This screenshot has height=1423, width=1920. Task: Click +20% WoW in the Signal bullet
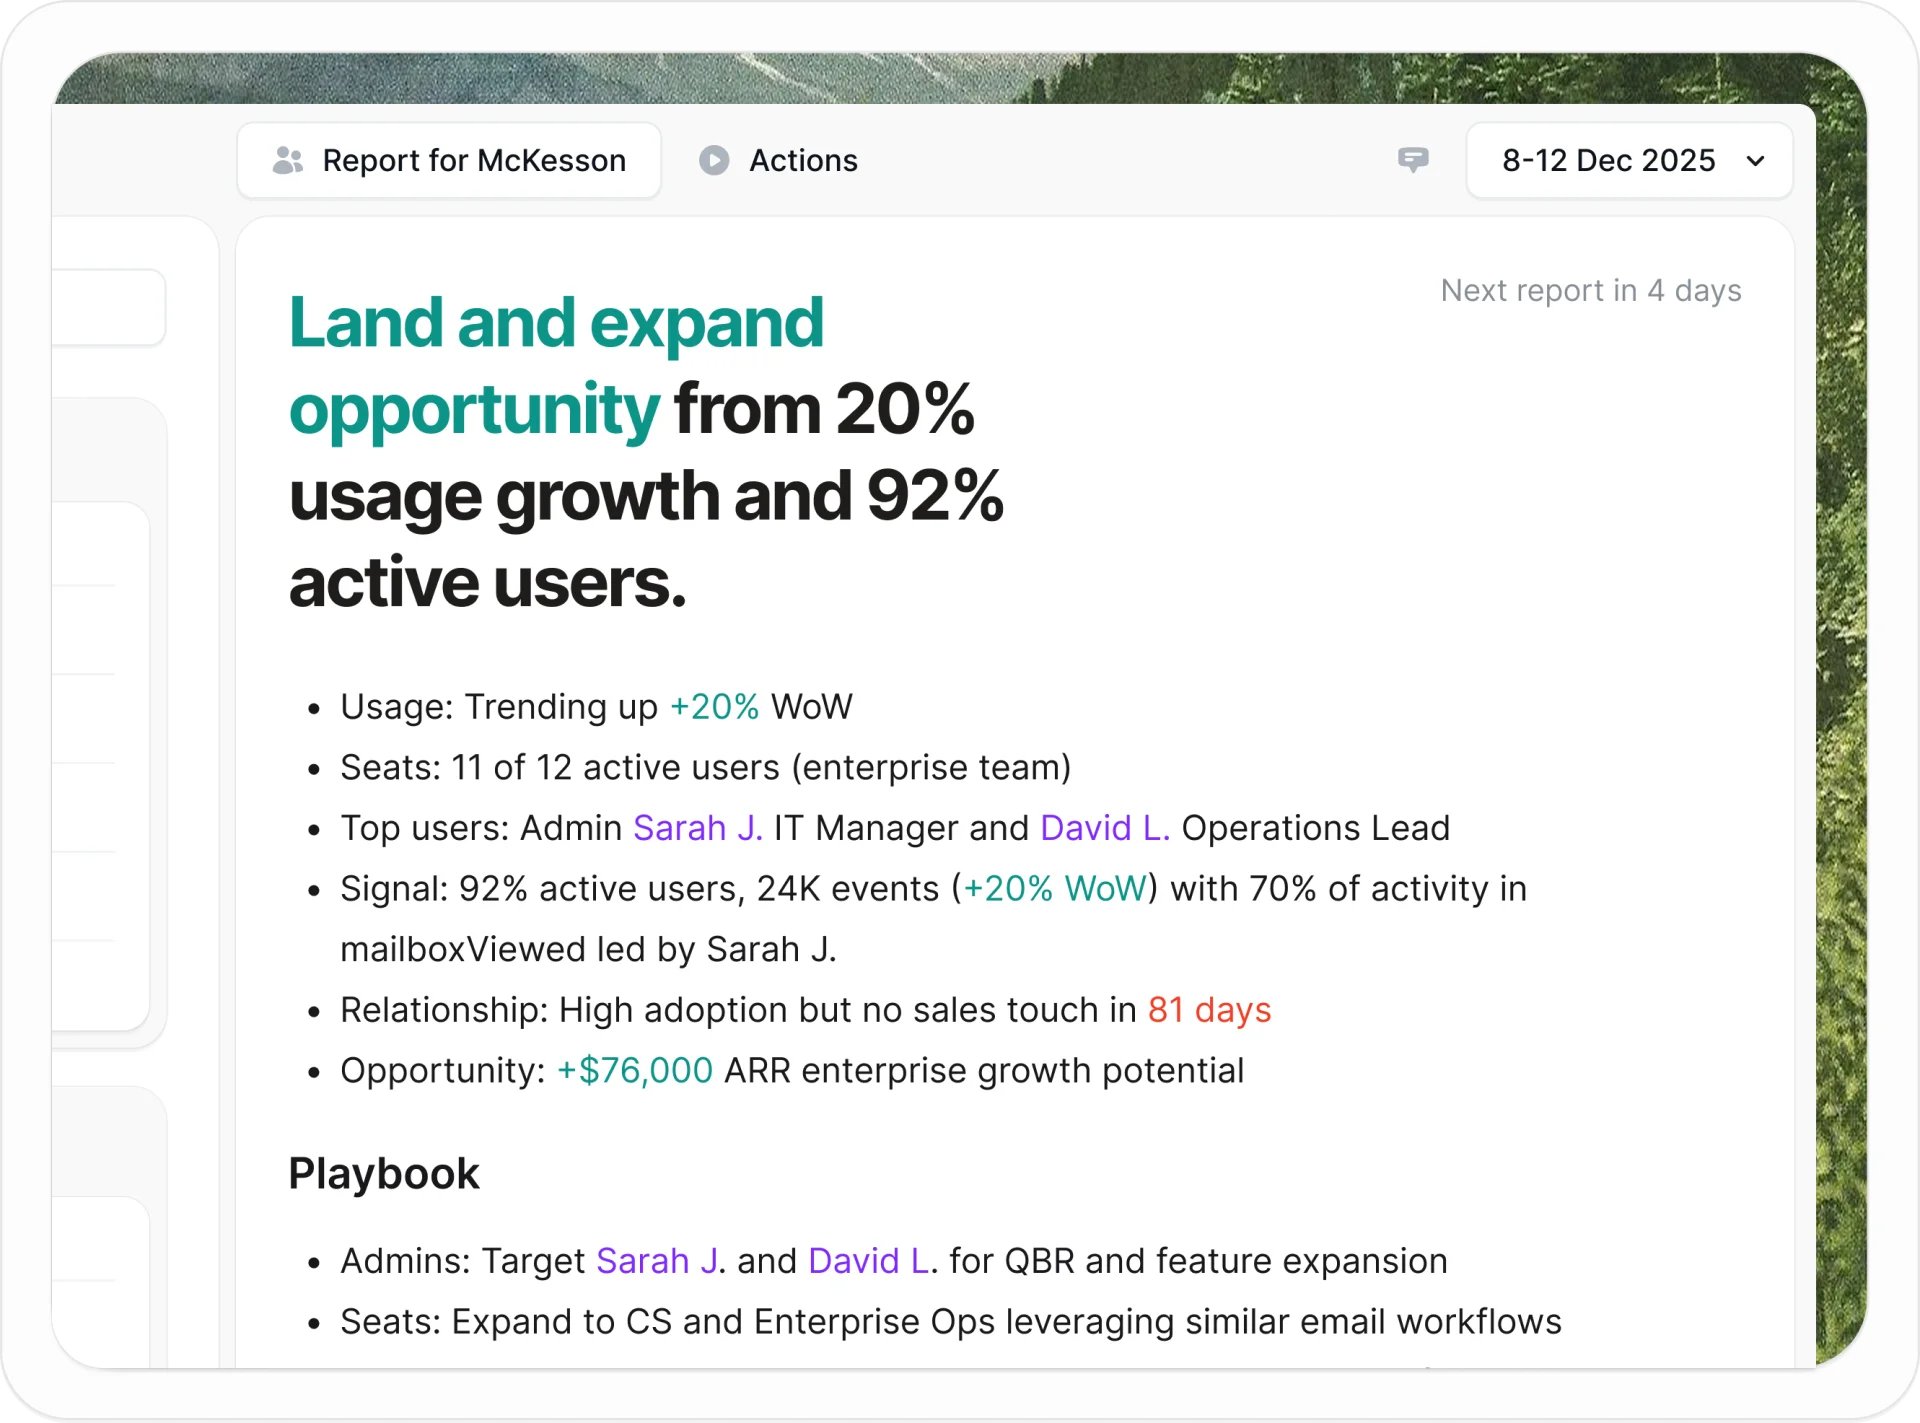[1054, 889]
